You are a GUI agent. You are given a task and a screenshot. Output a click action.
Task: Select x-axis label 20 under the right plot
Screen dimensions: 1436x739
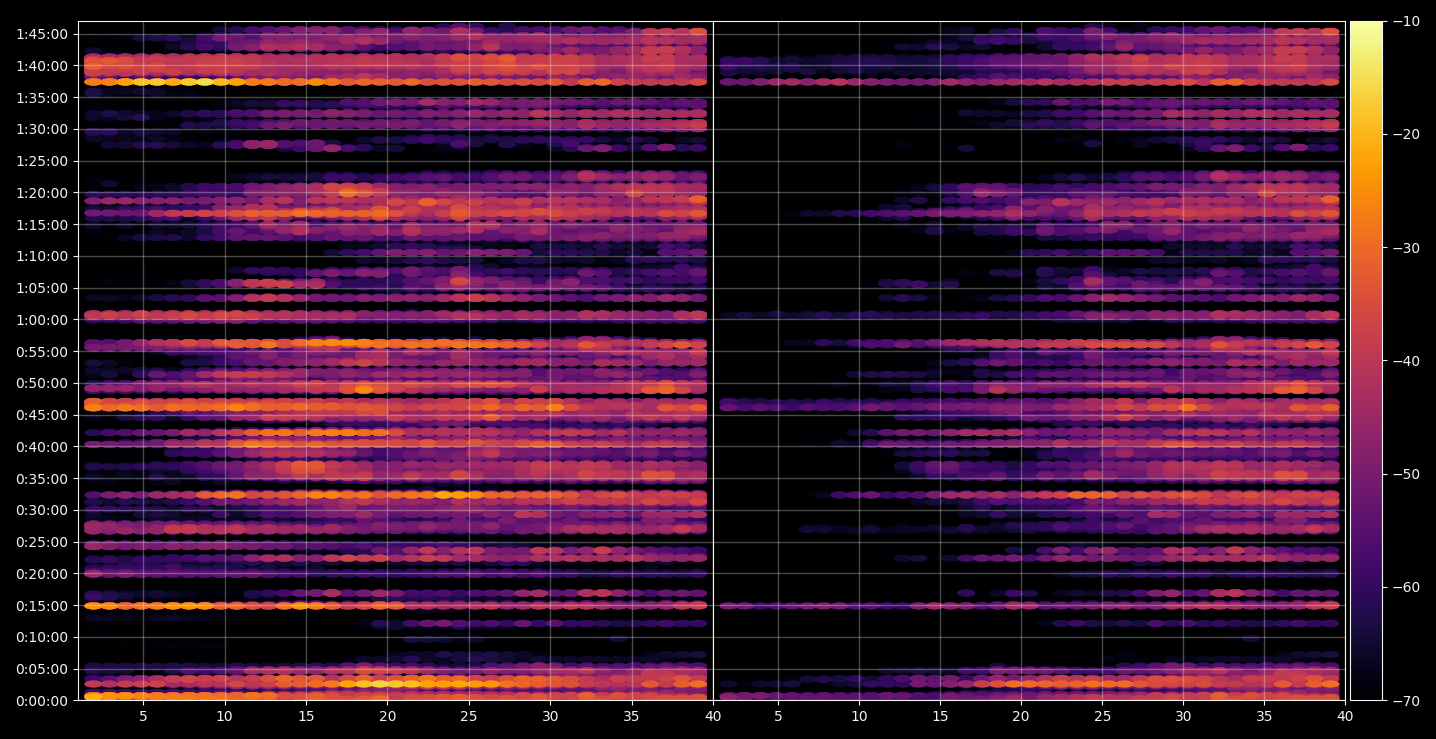point(1021,716)
